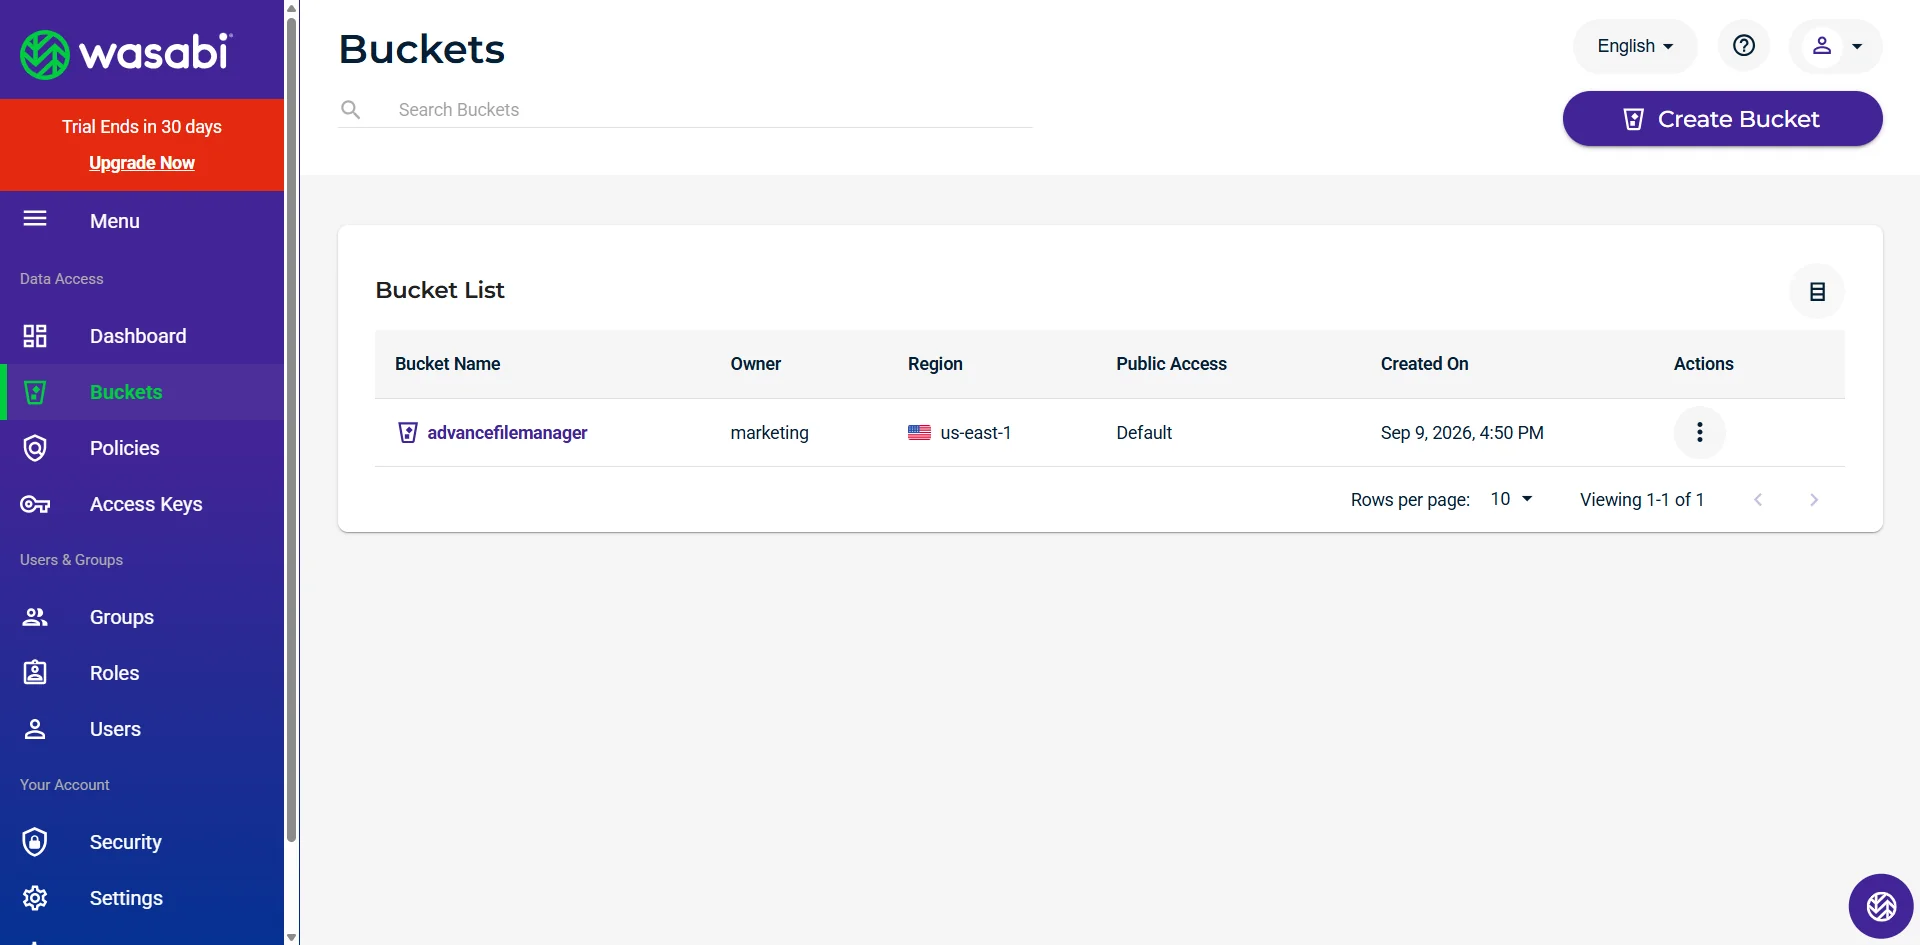This screenshot has height=945, width=1920.
Task: Click the Users person icon
Action: tap(35, 729)
